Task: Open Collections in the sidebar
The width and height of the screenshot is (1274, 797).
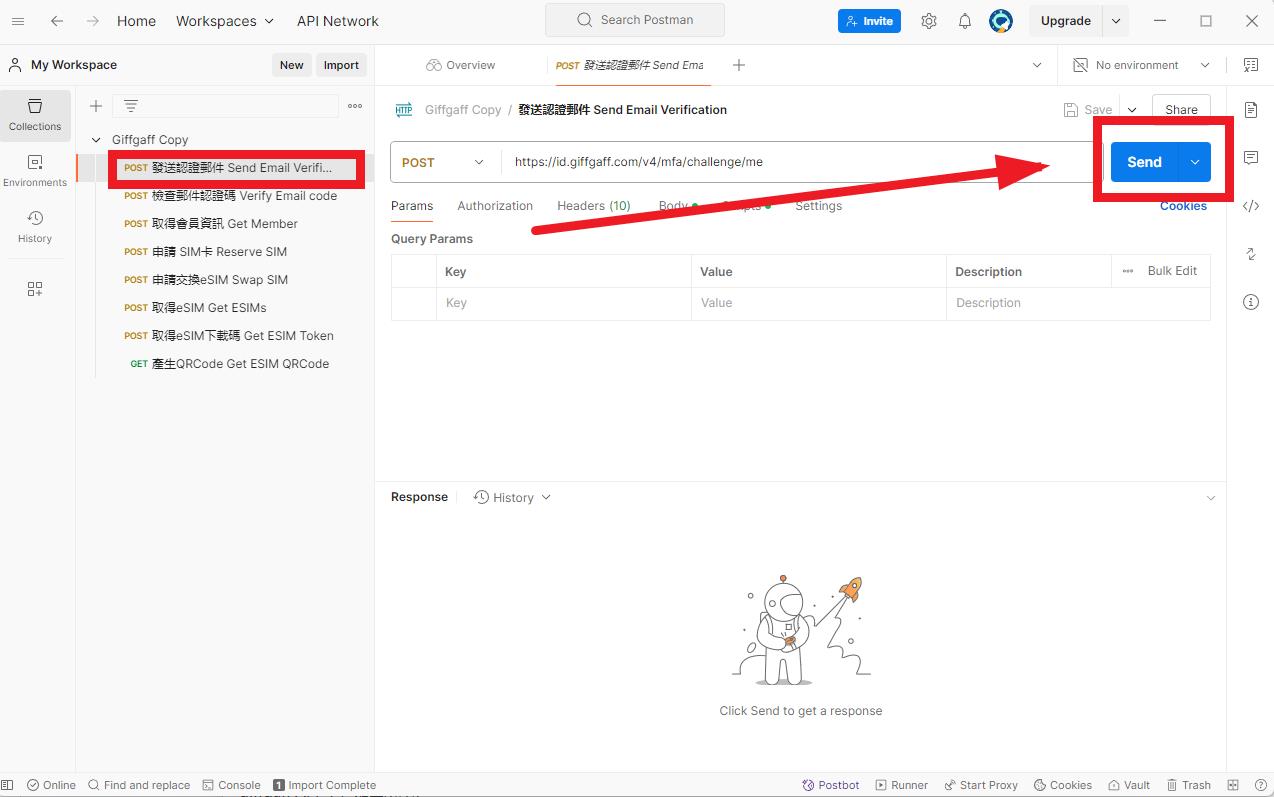Action: [x=35, y=115]
